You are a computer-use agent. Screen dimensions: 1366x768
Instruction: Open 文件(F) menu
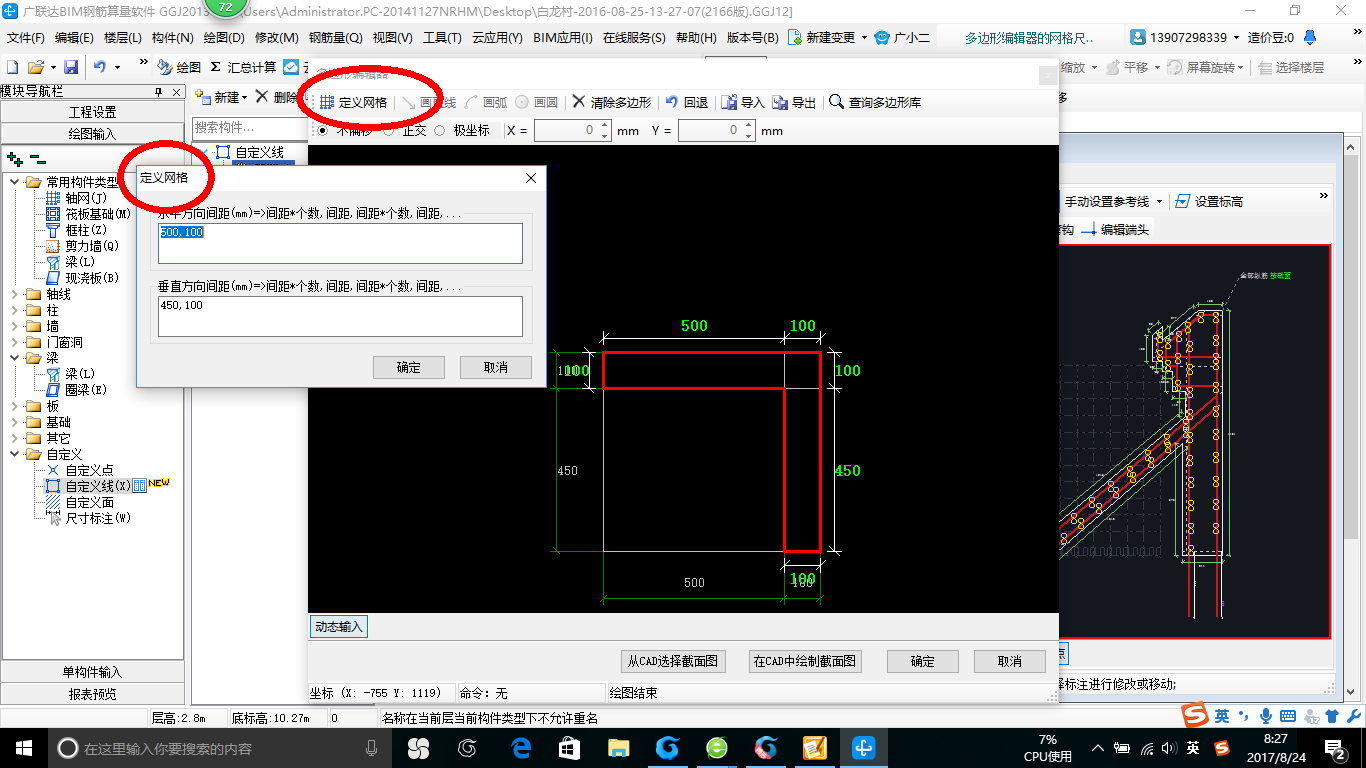[26, 37]
